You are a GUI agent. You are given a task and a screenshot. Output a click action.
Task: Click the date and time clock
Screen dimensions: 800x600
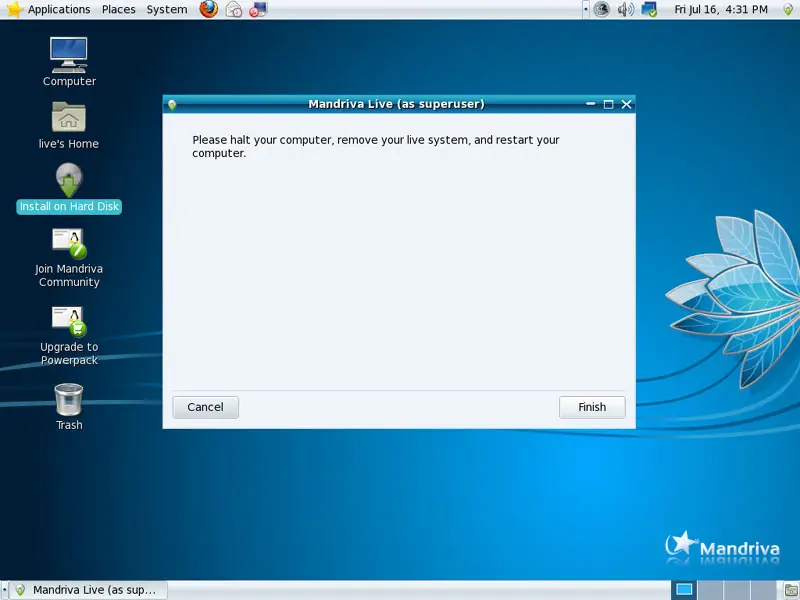(719, 9)
